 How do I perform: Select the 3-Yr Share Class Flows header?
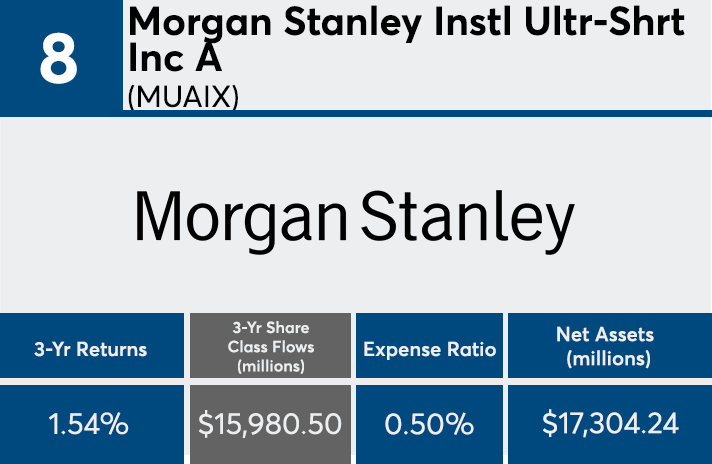tap(271, 347)
